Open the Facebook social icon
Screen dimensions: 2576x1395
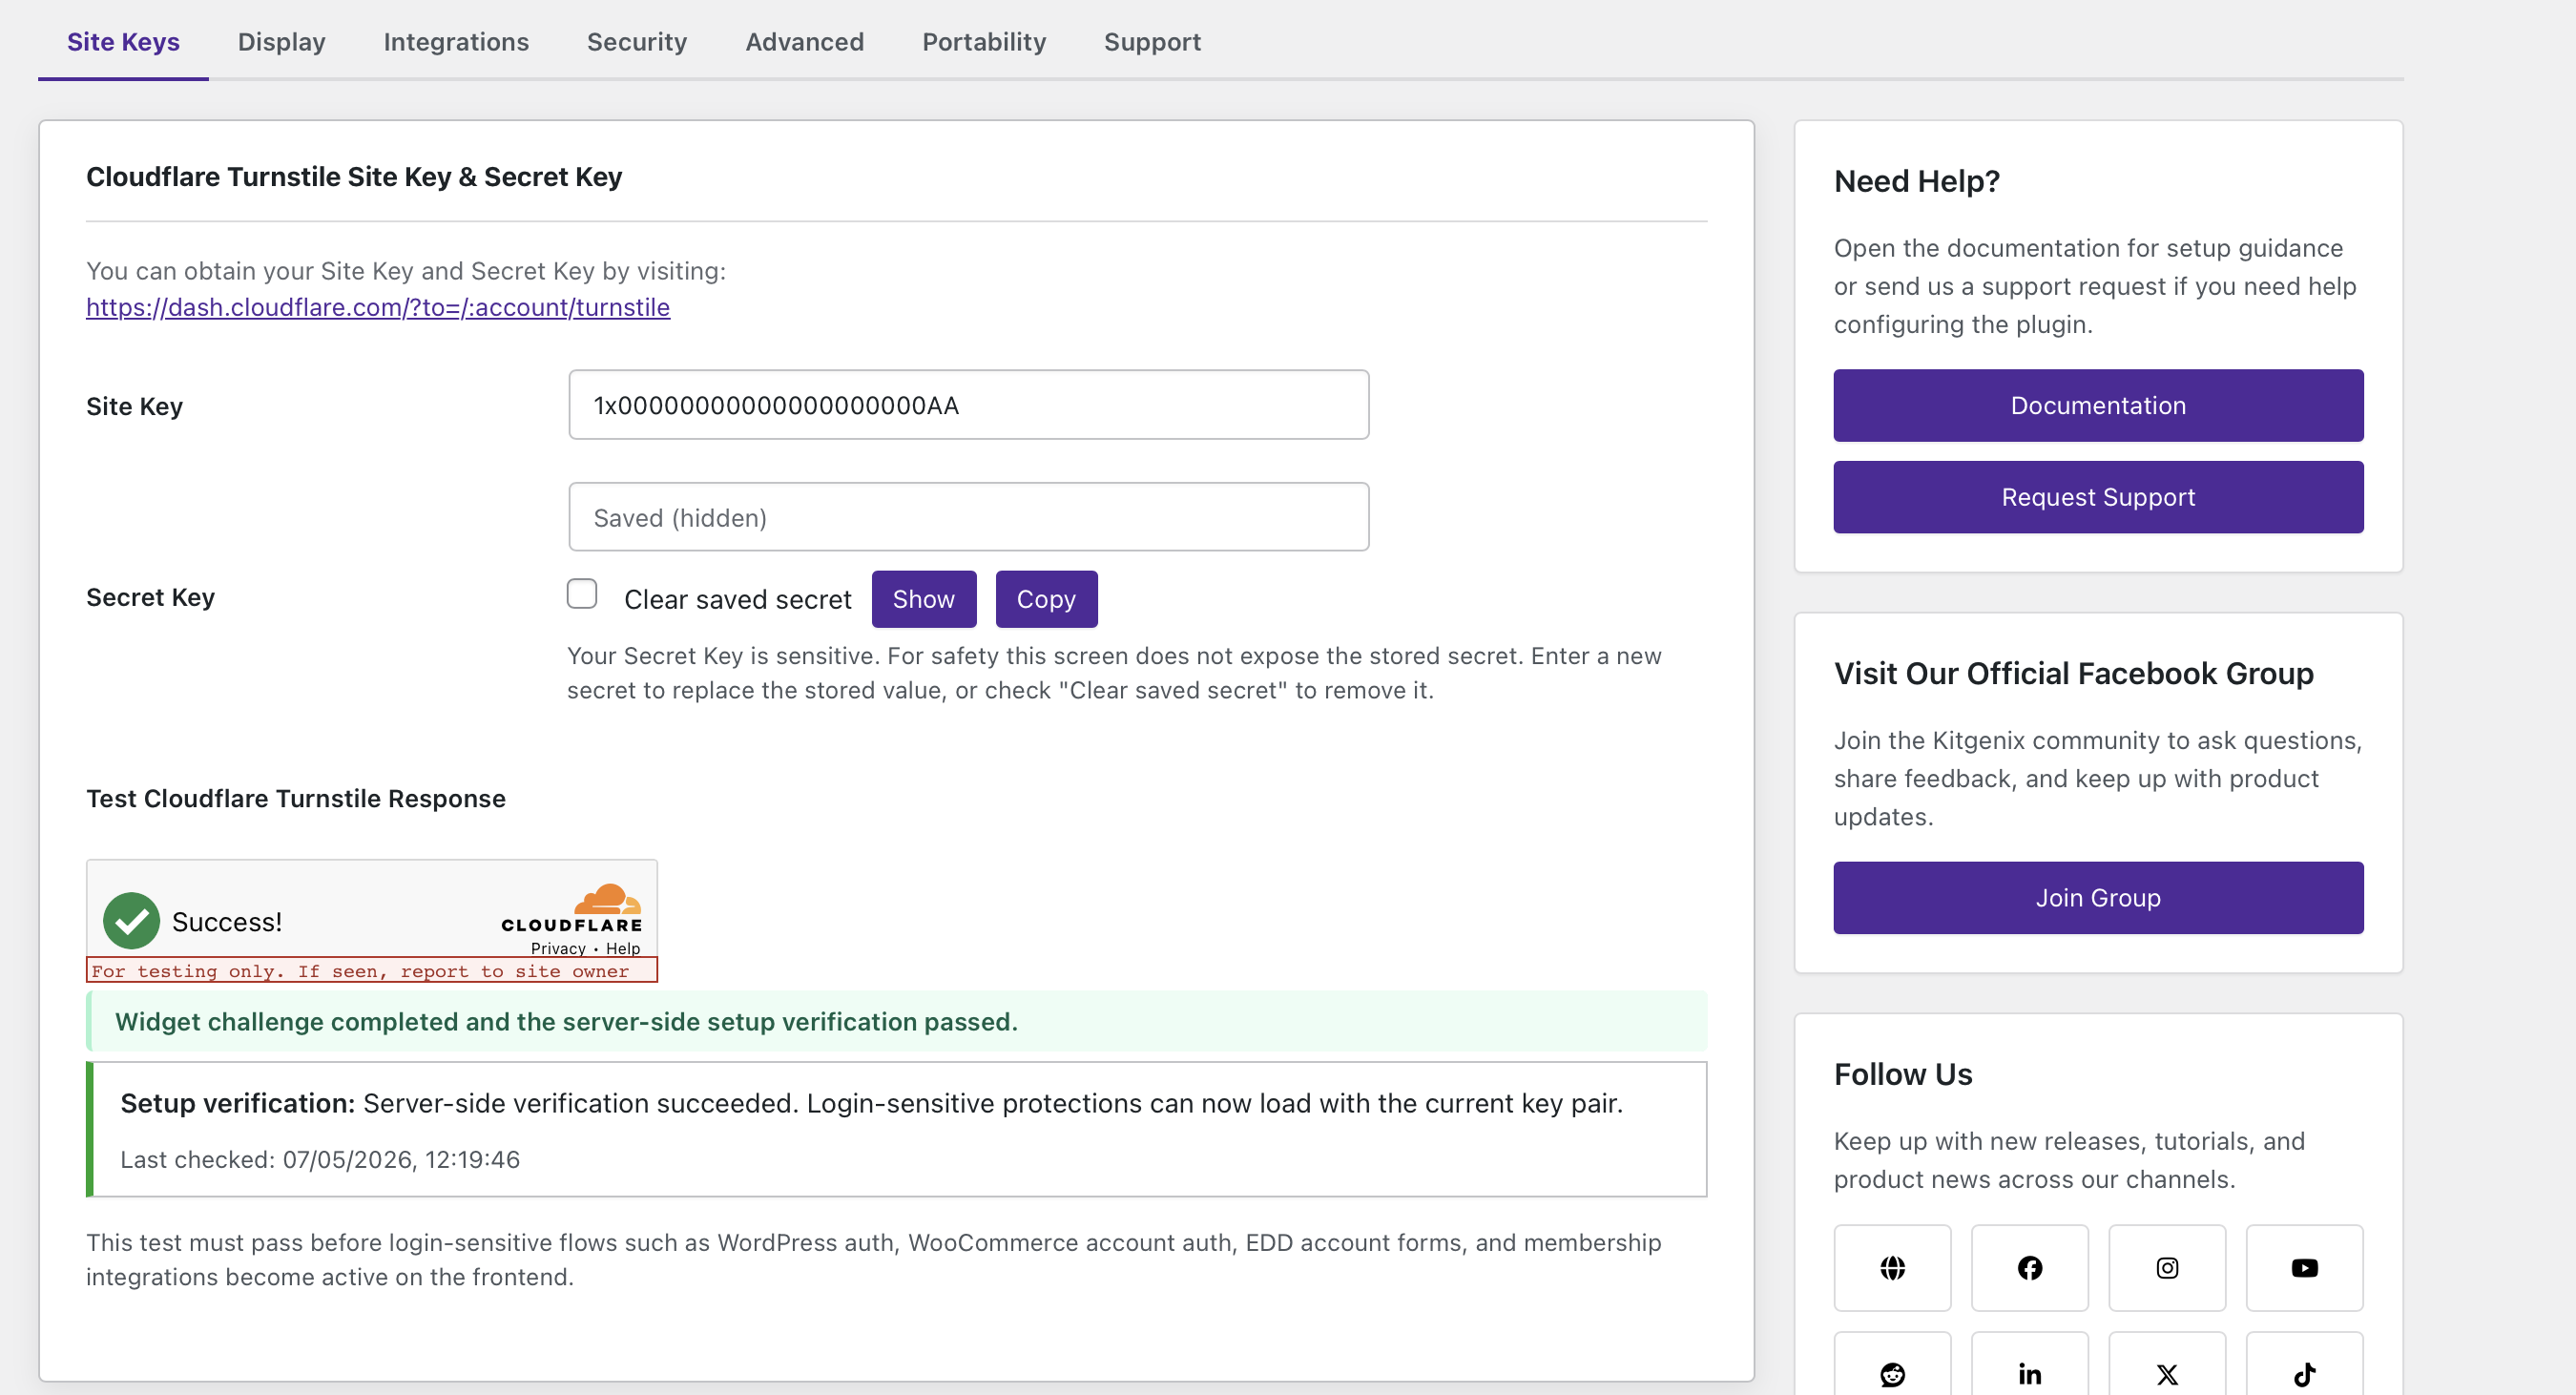click(x=2029, y=1267)
